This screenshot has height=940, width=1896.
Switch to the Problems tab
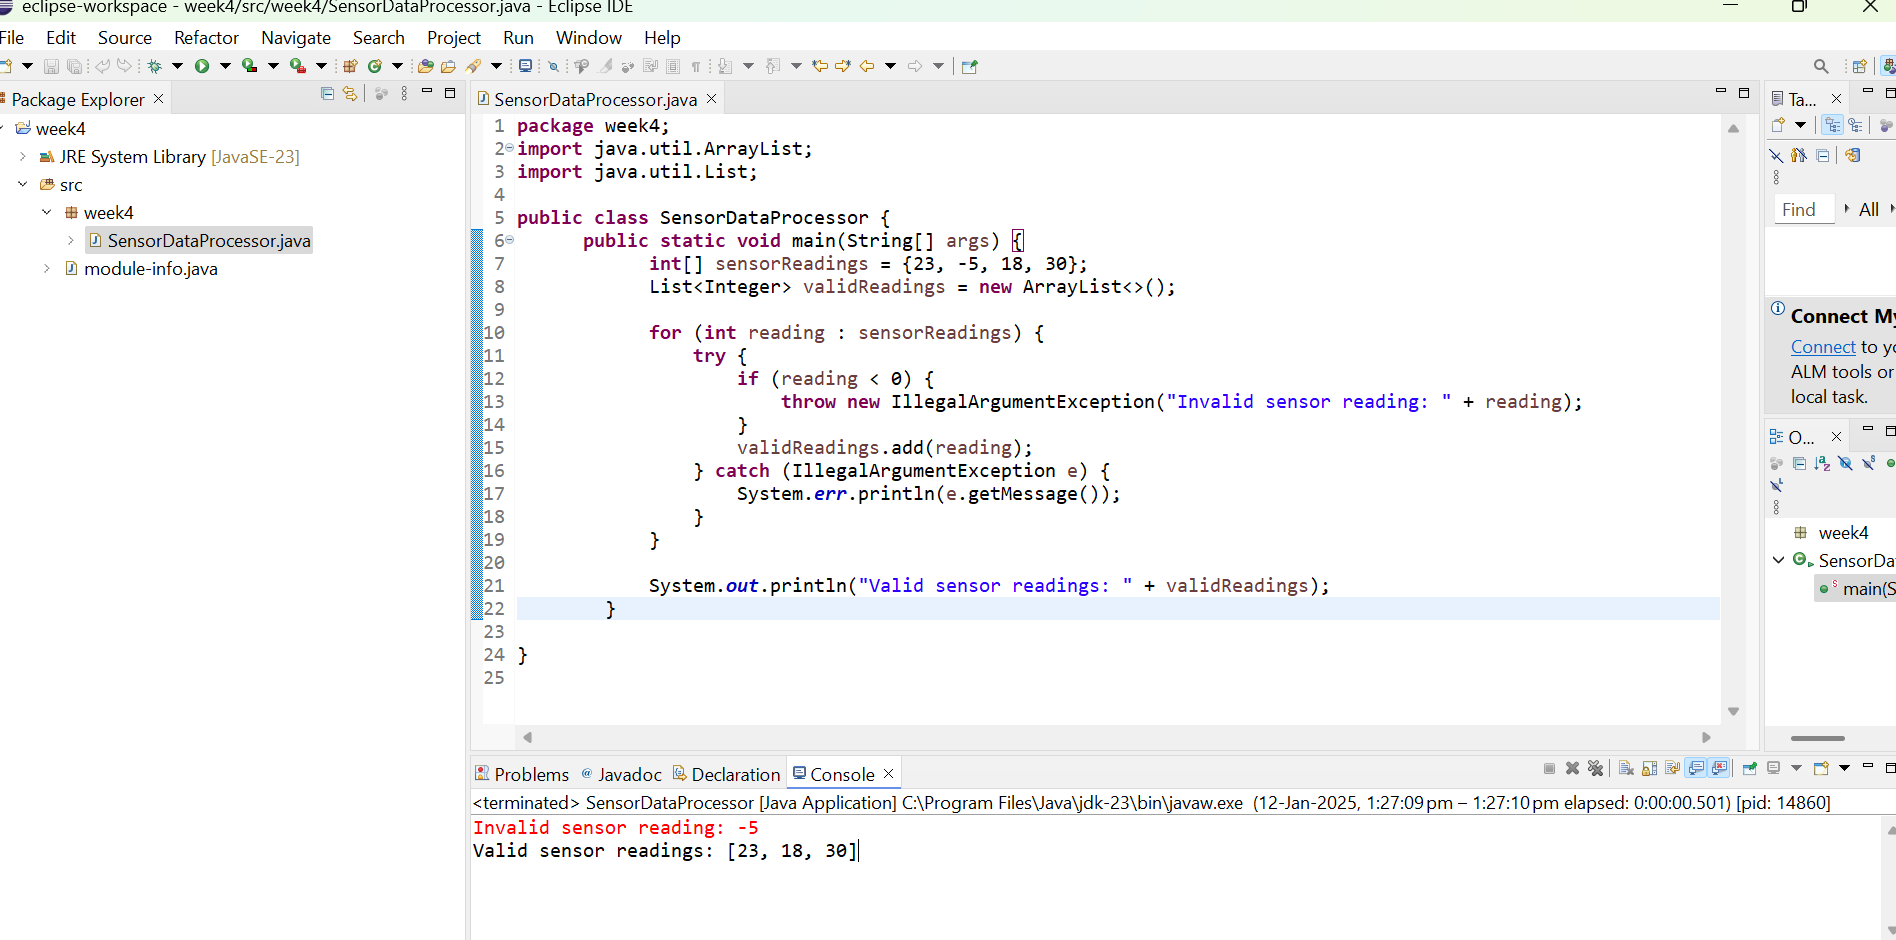[x=522, y=774]
